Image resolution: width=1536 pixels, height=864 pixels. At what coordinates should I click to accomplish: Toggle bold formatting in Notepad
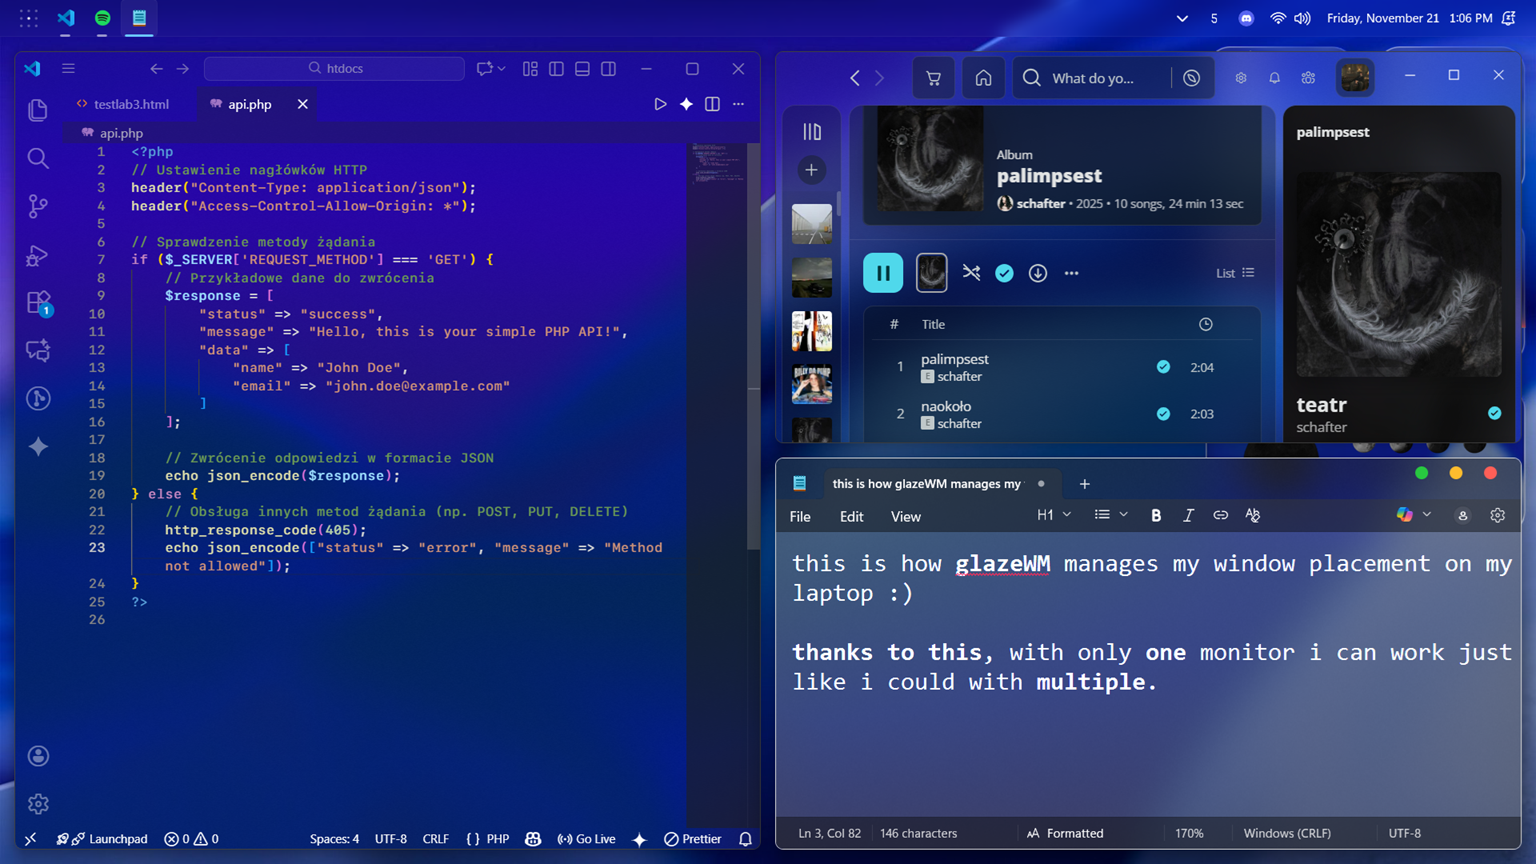1156,515
